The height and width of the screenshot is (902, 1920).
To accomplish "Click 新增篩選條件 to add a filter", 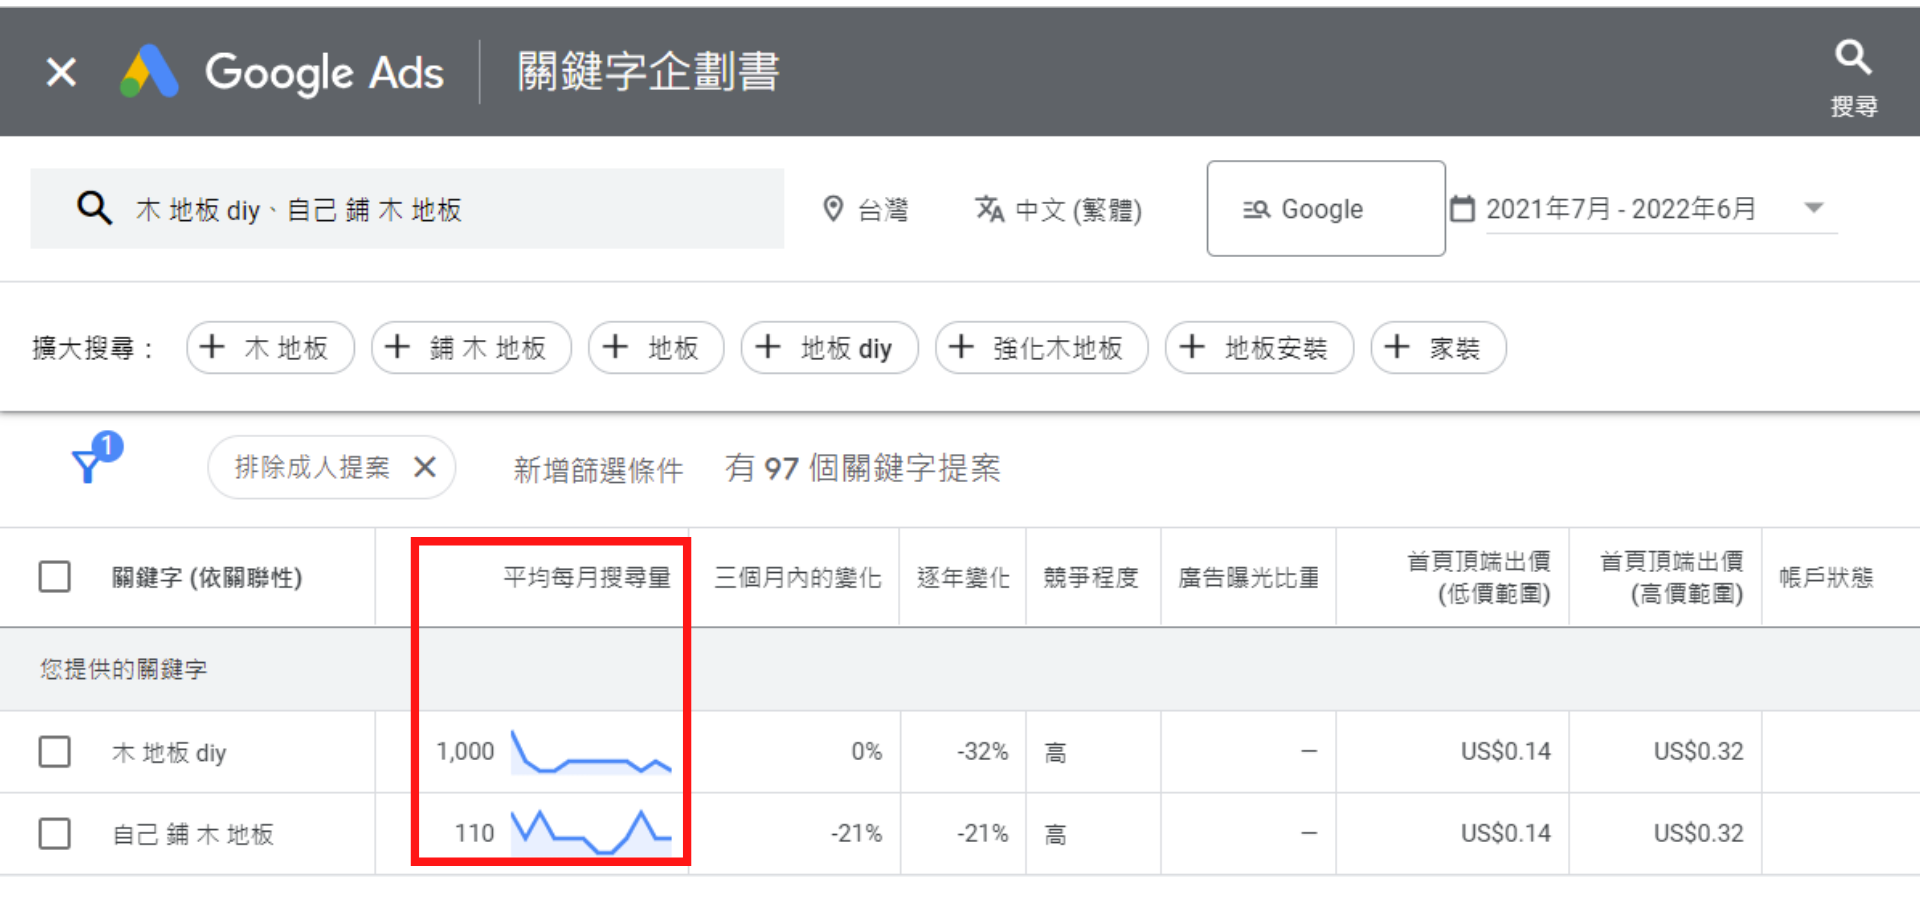I will tap(598, 469).
